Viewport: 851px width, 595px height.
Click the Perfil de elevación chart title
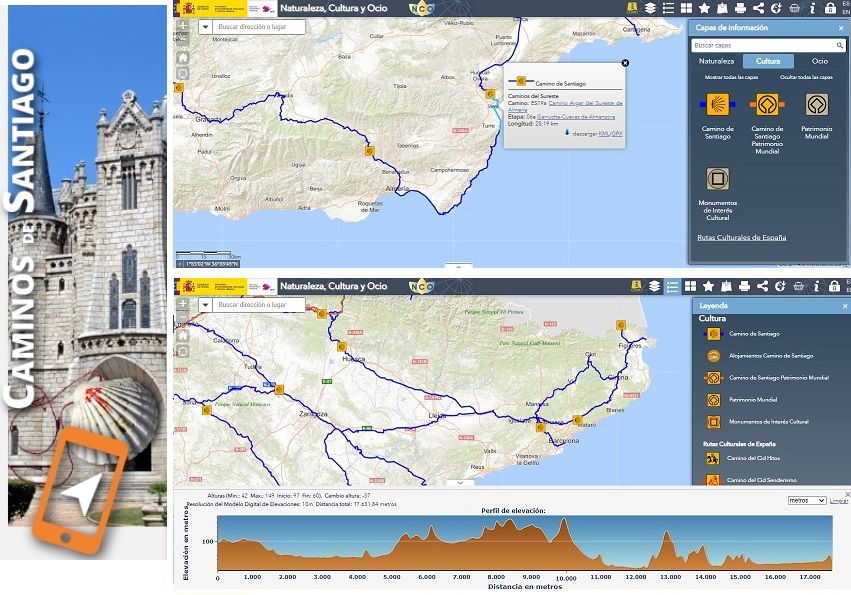[x=513, y=510]
